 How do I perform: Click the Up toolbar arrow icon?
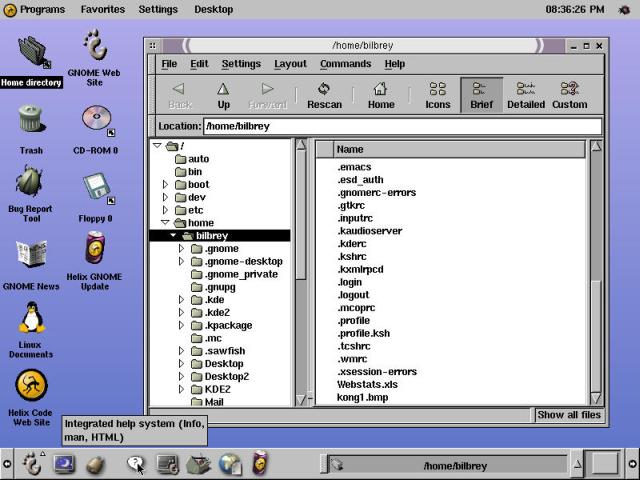(223, 89)
